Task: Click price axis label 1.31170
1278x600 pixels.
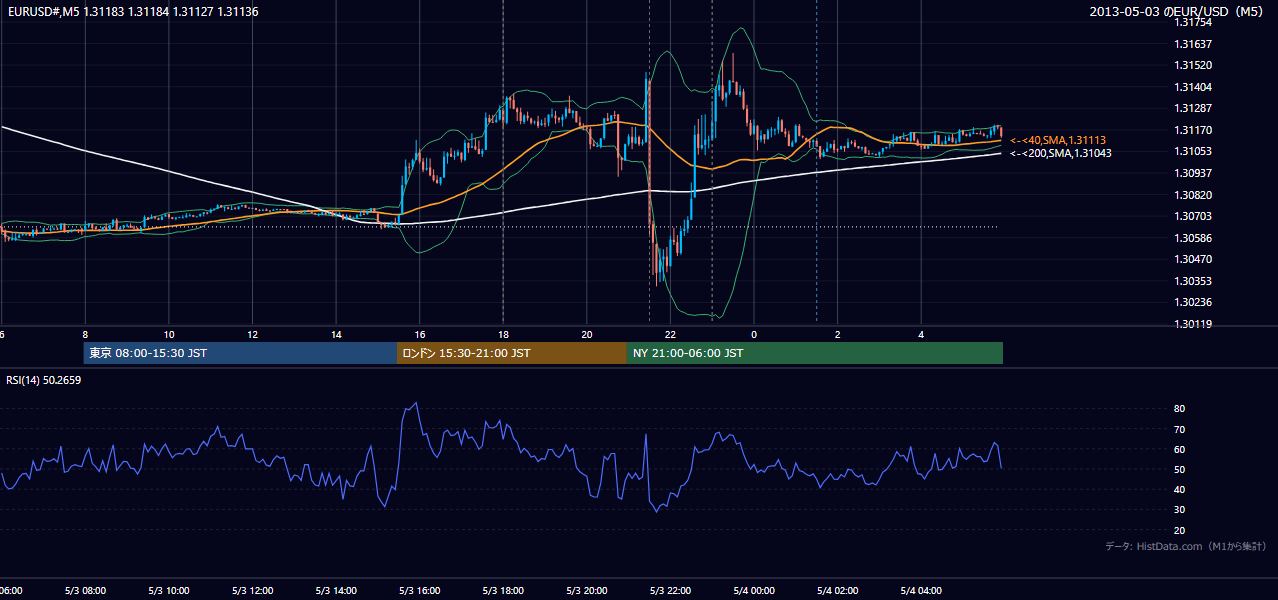Action: click(x=1192, y=130)
